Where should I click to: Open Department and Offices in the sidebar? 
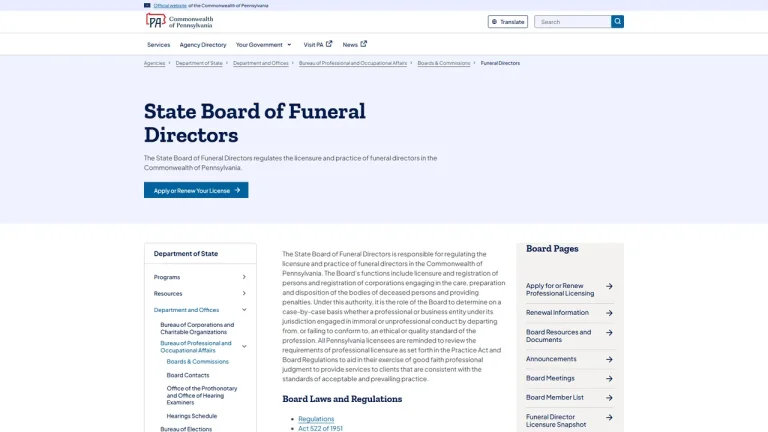186,310
